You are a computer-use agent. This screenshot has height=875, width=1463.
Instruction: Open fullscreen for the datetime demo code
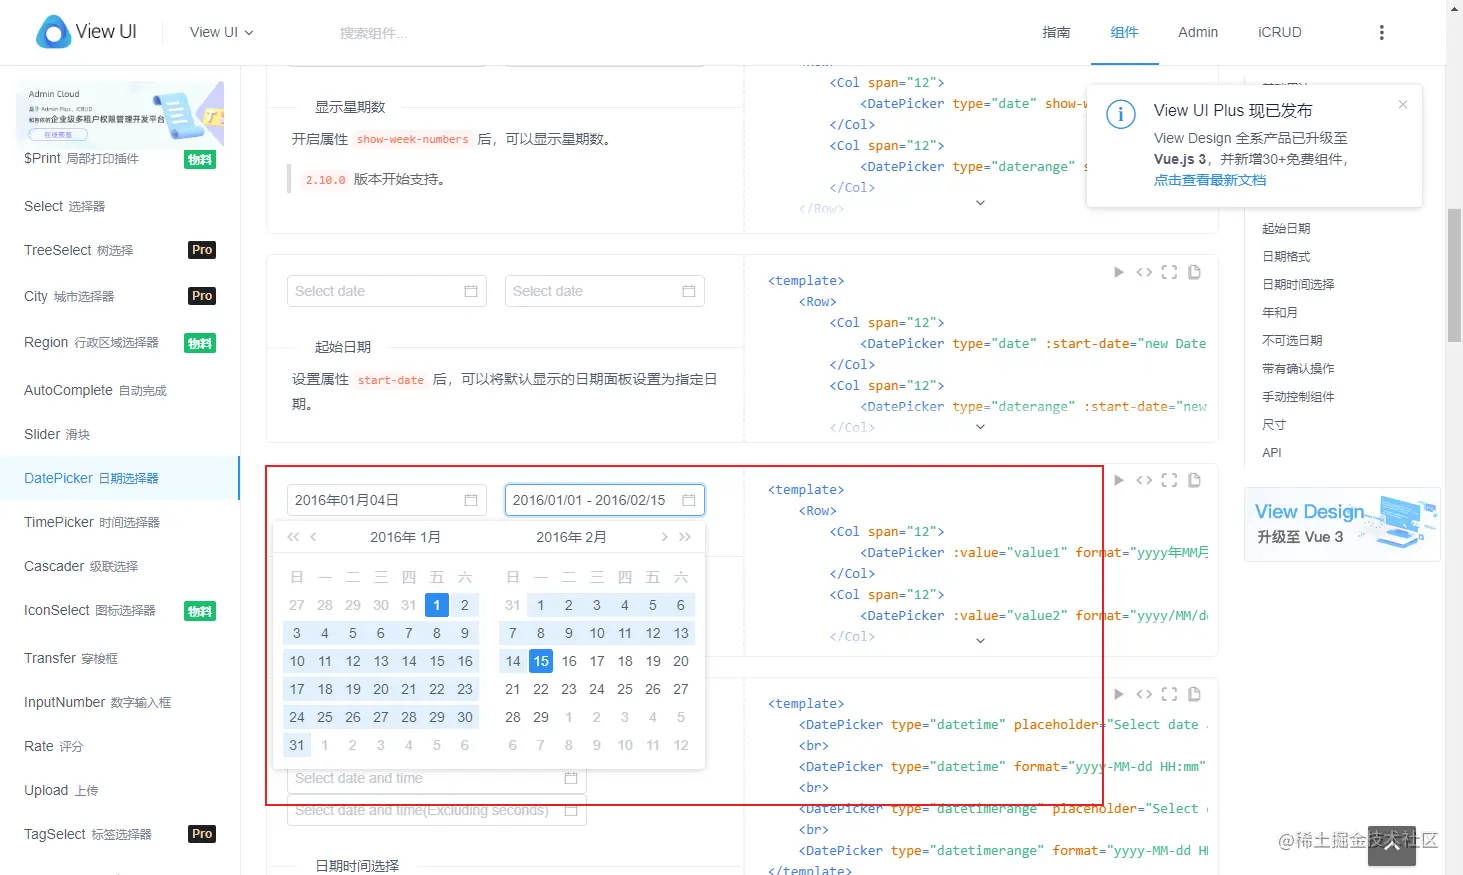pyautogui.click(x=1169, y=694)
